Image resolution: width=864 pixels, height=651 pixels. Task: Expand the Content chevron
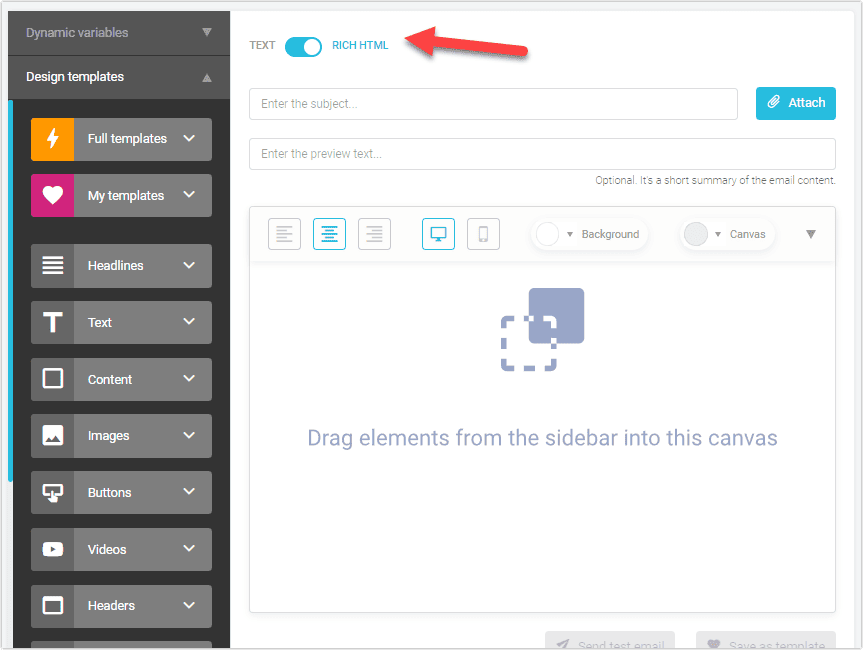[189, 378]
